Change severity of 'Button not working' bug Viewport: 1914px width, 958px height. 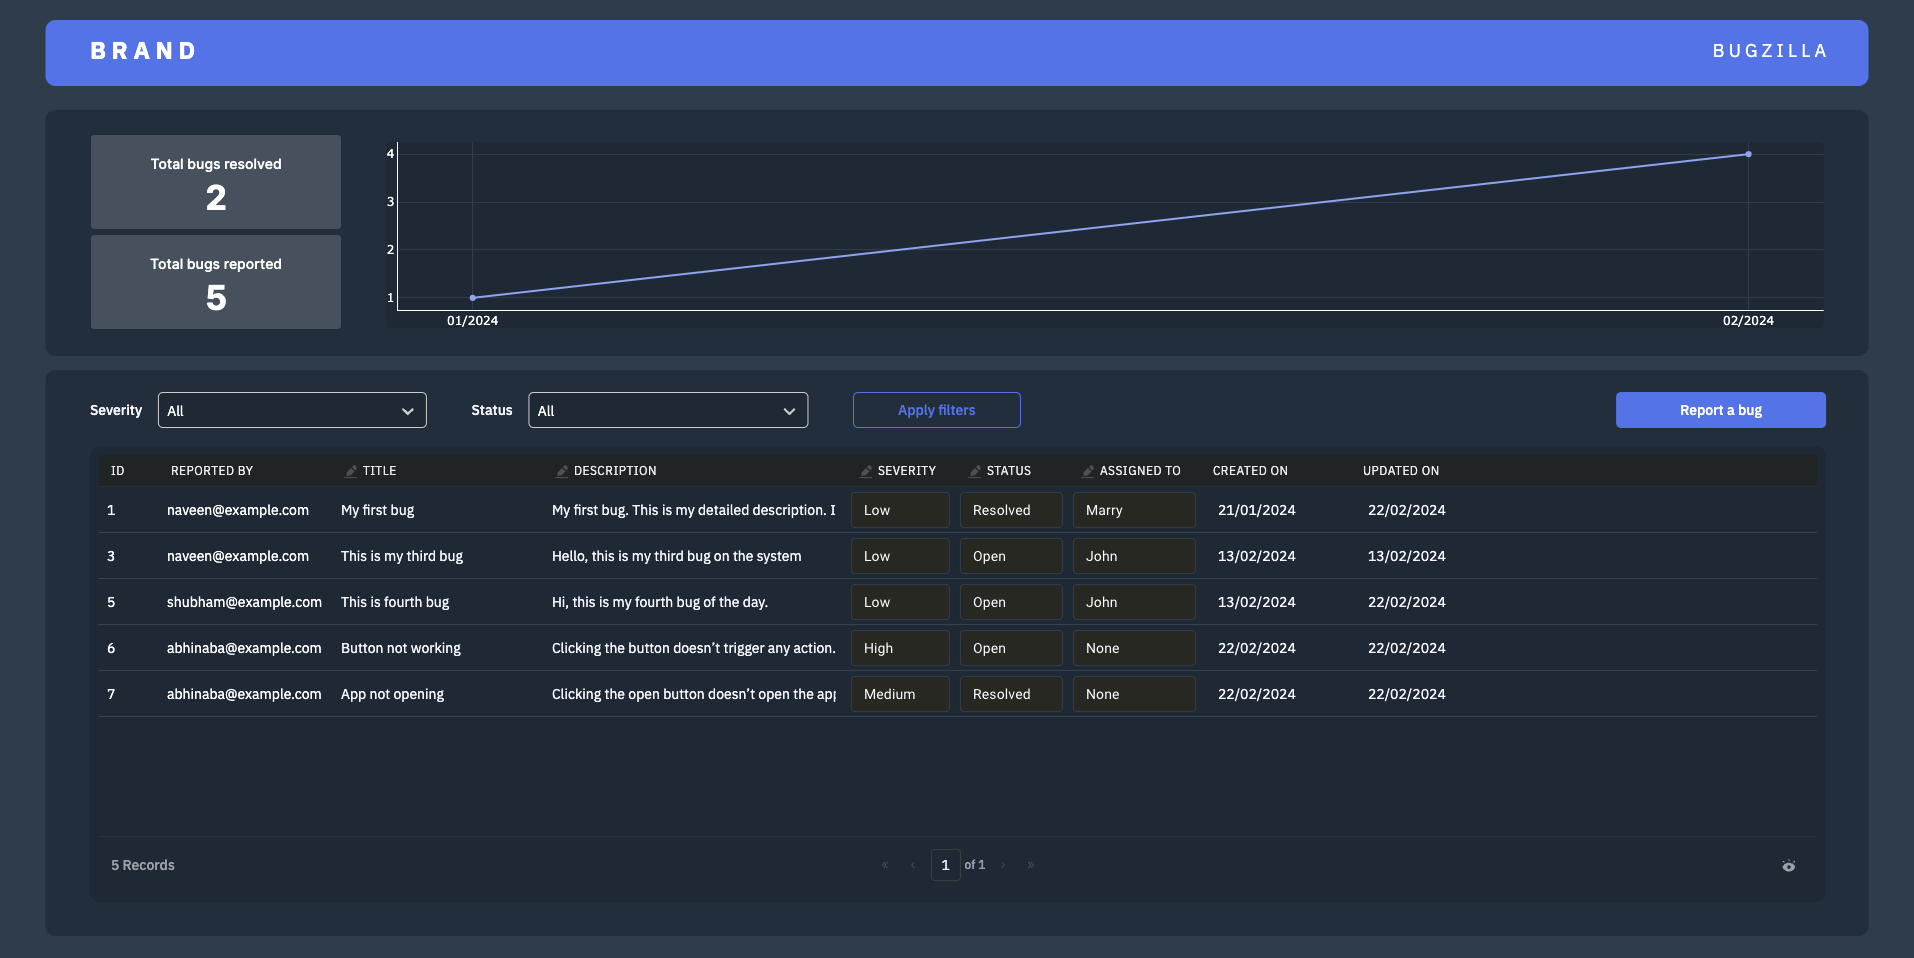coord(899,648)
